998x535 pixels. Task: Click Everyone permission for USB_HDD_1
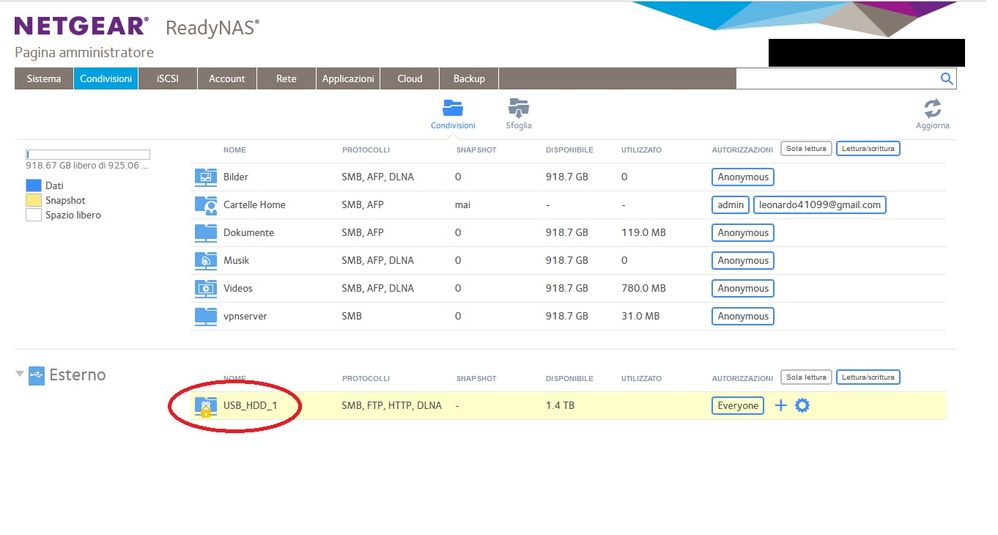coord(738,405)
